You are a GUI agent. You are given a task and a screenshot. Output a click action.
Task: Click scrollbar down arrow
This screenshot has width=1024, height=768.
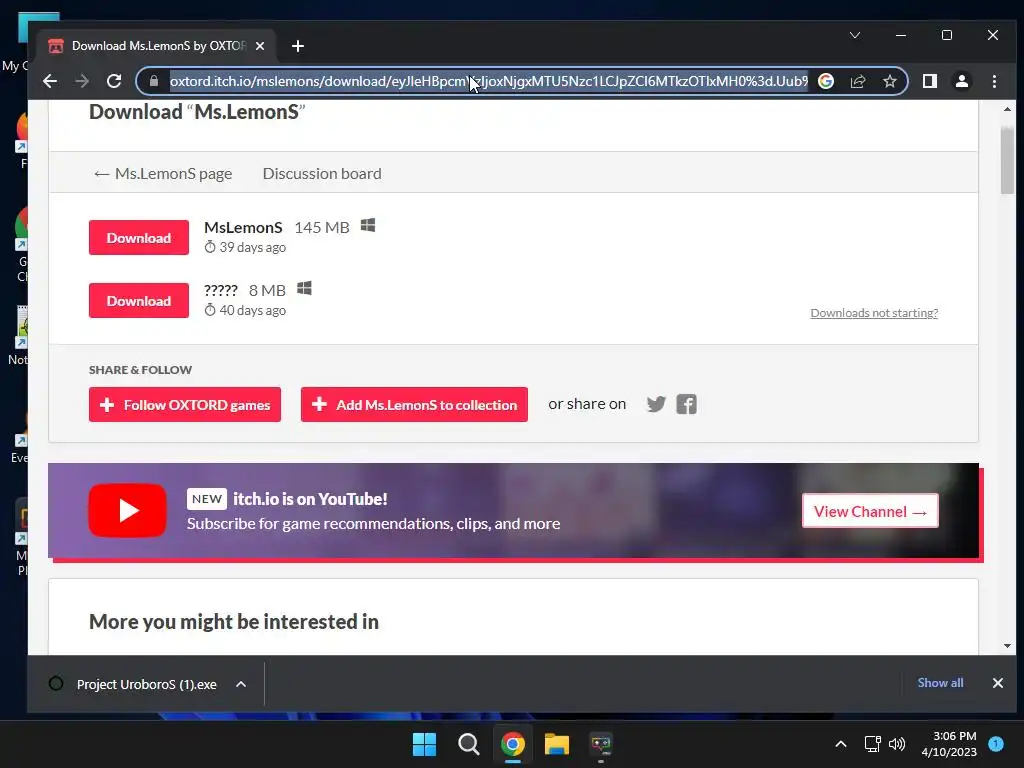(x=1007, y=646)
